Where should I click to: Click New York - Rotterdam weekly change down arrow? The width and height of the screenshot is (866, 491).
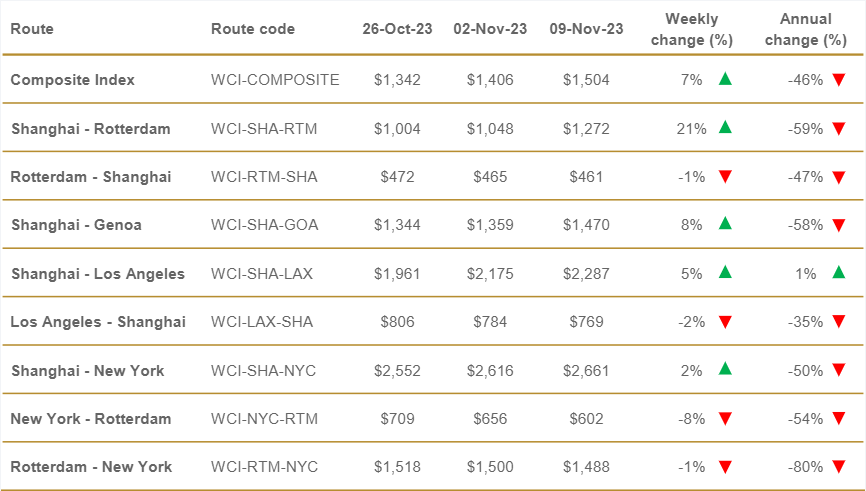pos(726,419)
